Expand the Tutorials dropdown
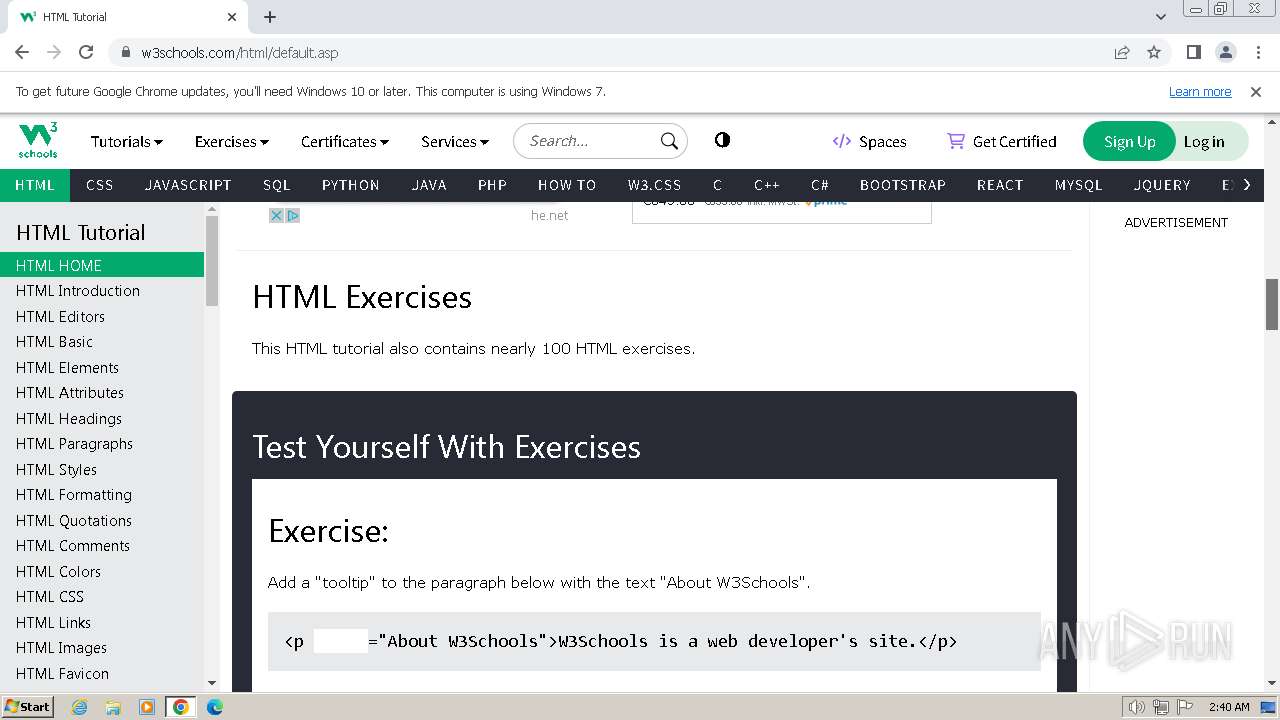The image size is (1280, 720). 126,141
